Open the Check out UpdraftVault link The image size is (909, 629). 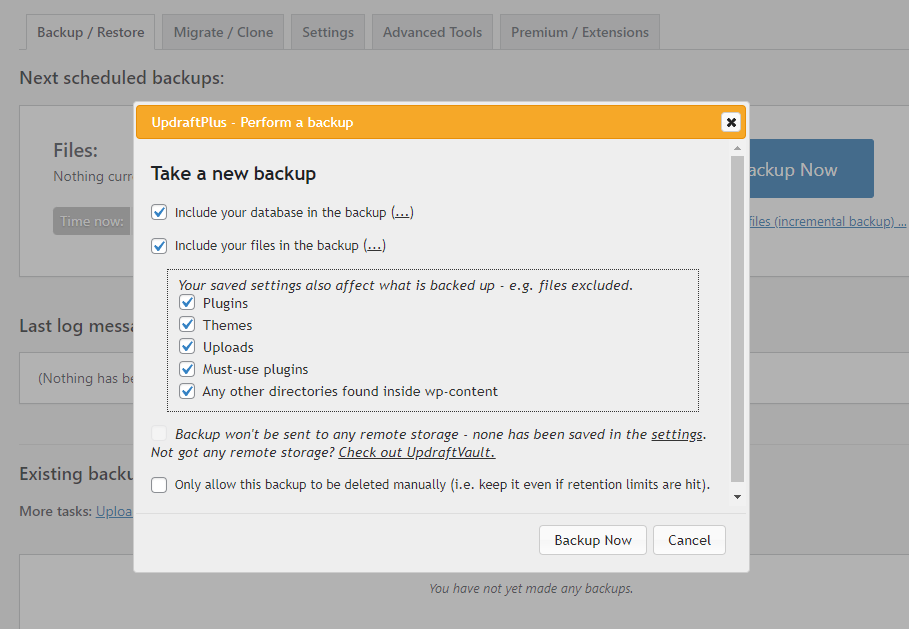click(x=416, y=452)
